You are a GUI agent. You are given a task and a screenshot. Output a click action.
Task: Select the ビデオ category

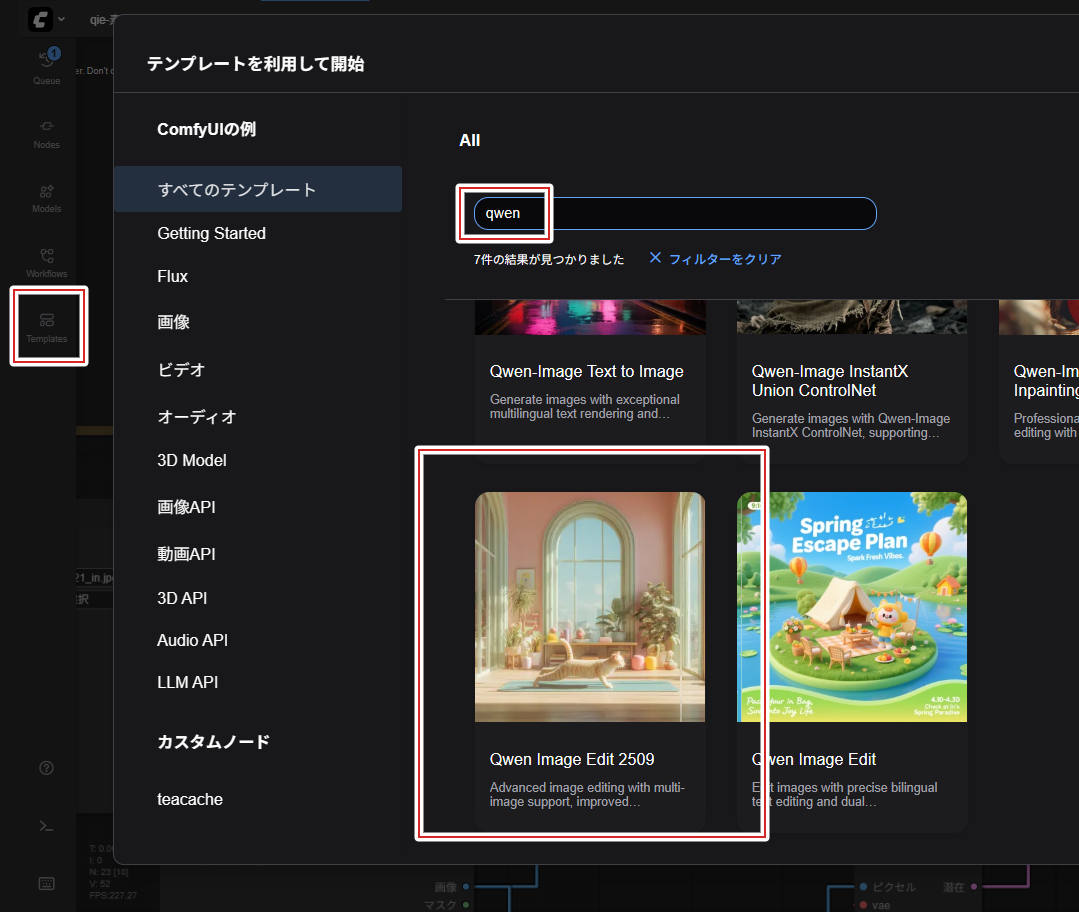pos(181,370)
